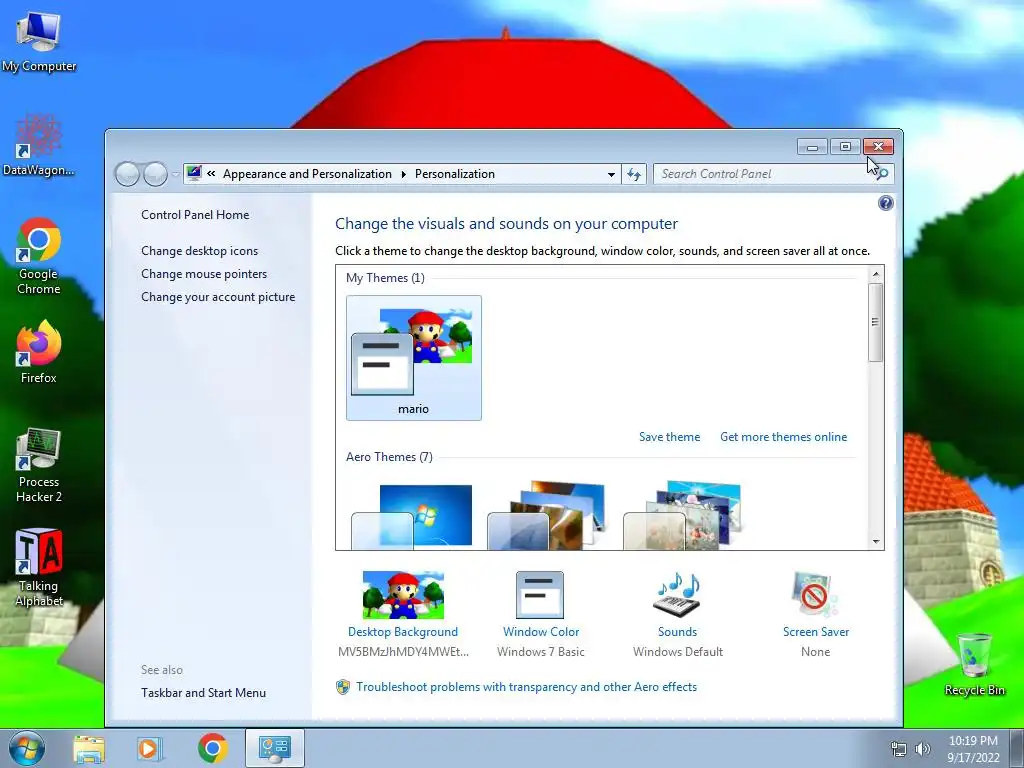
Task: Go to Control Panel Home
Action: tap(195, 215)
